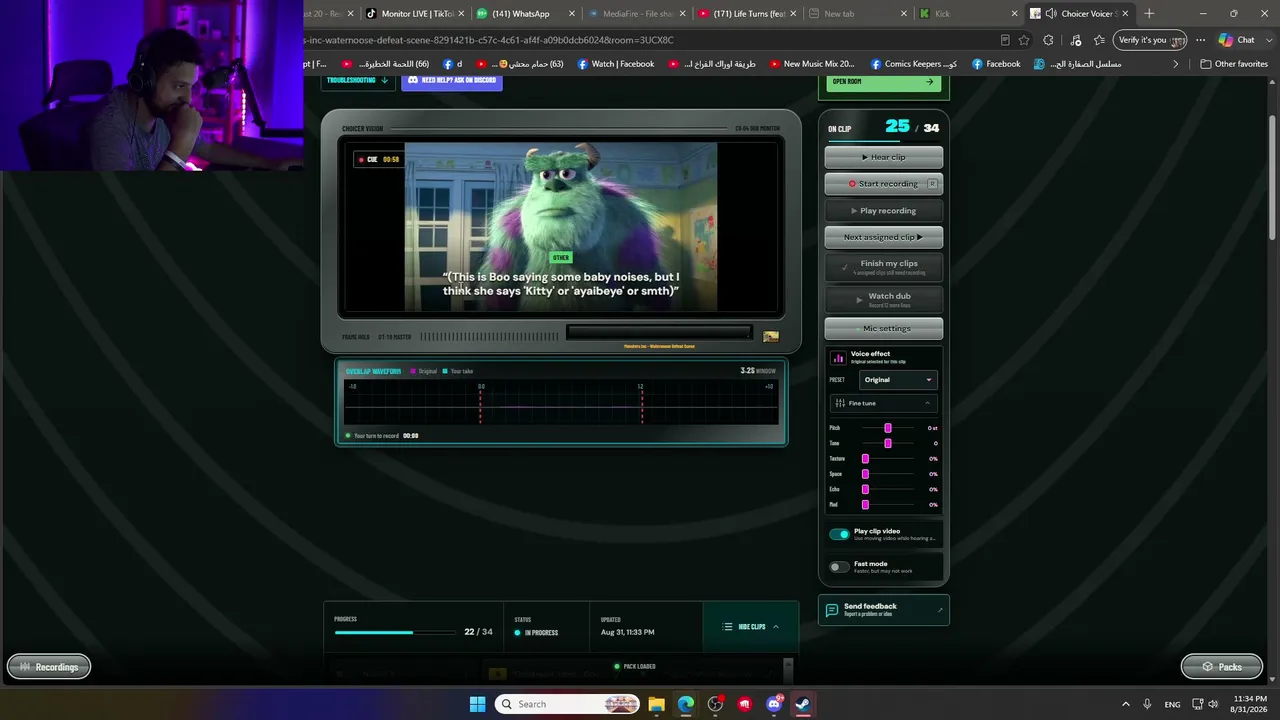The image size is (1280, 720).
Task: Open the voice effect Preset dropdown
Action: pyautogui.click(x=898, y=380)
